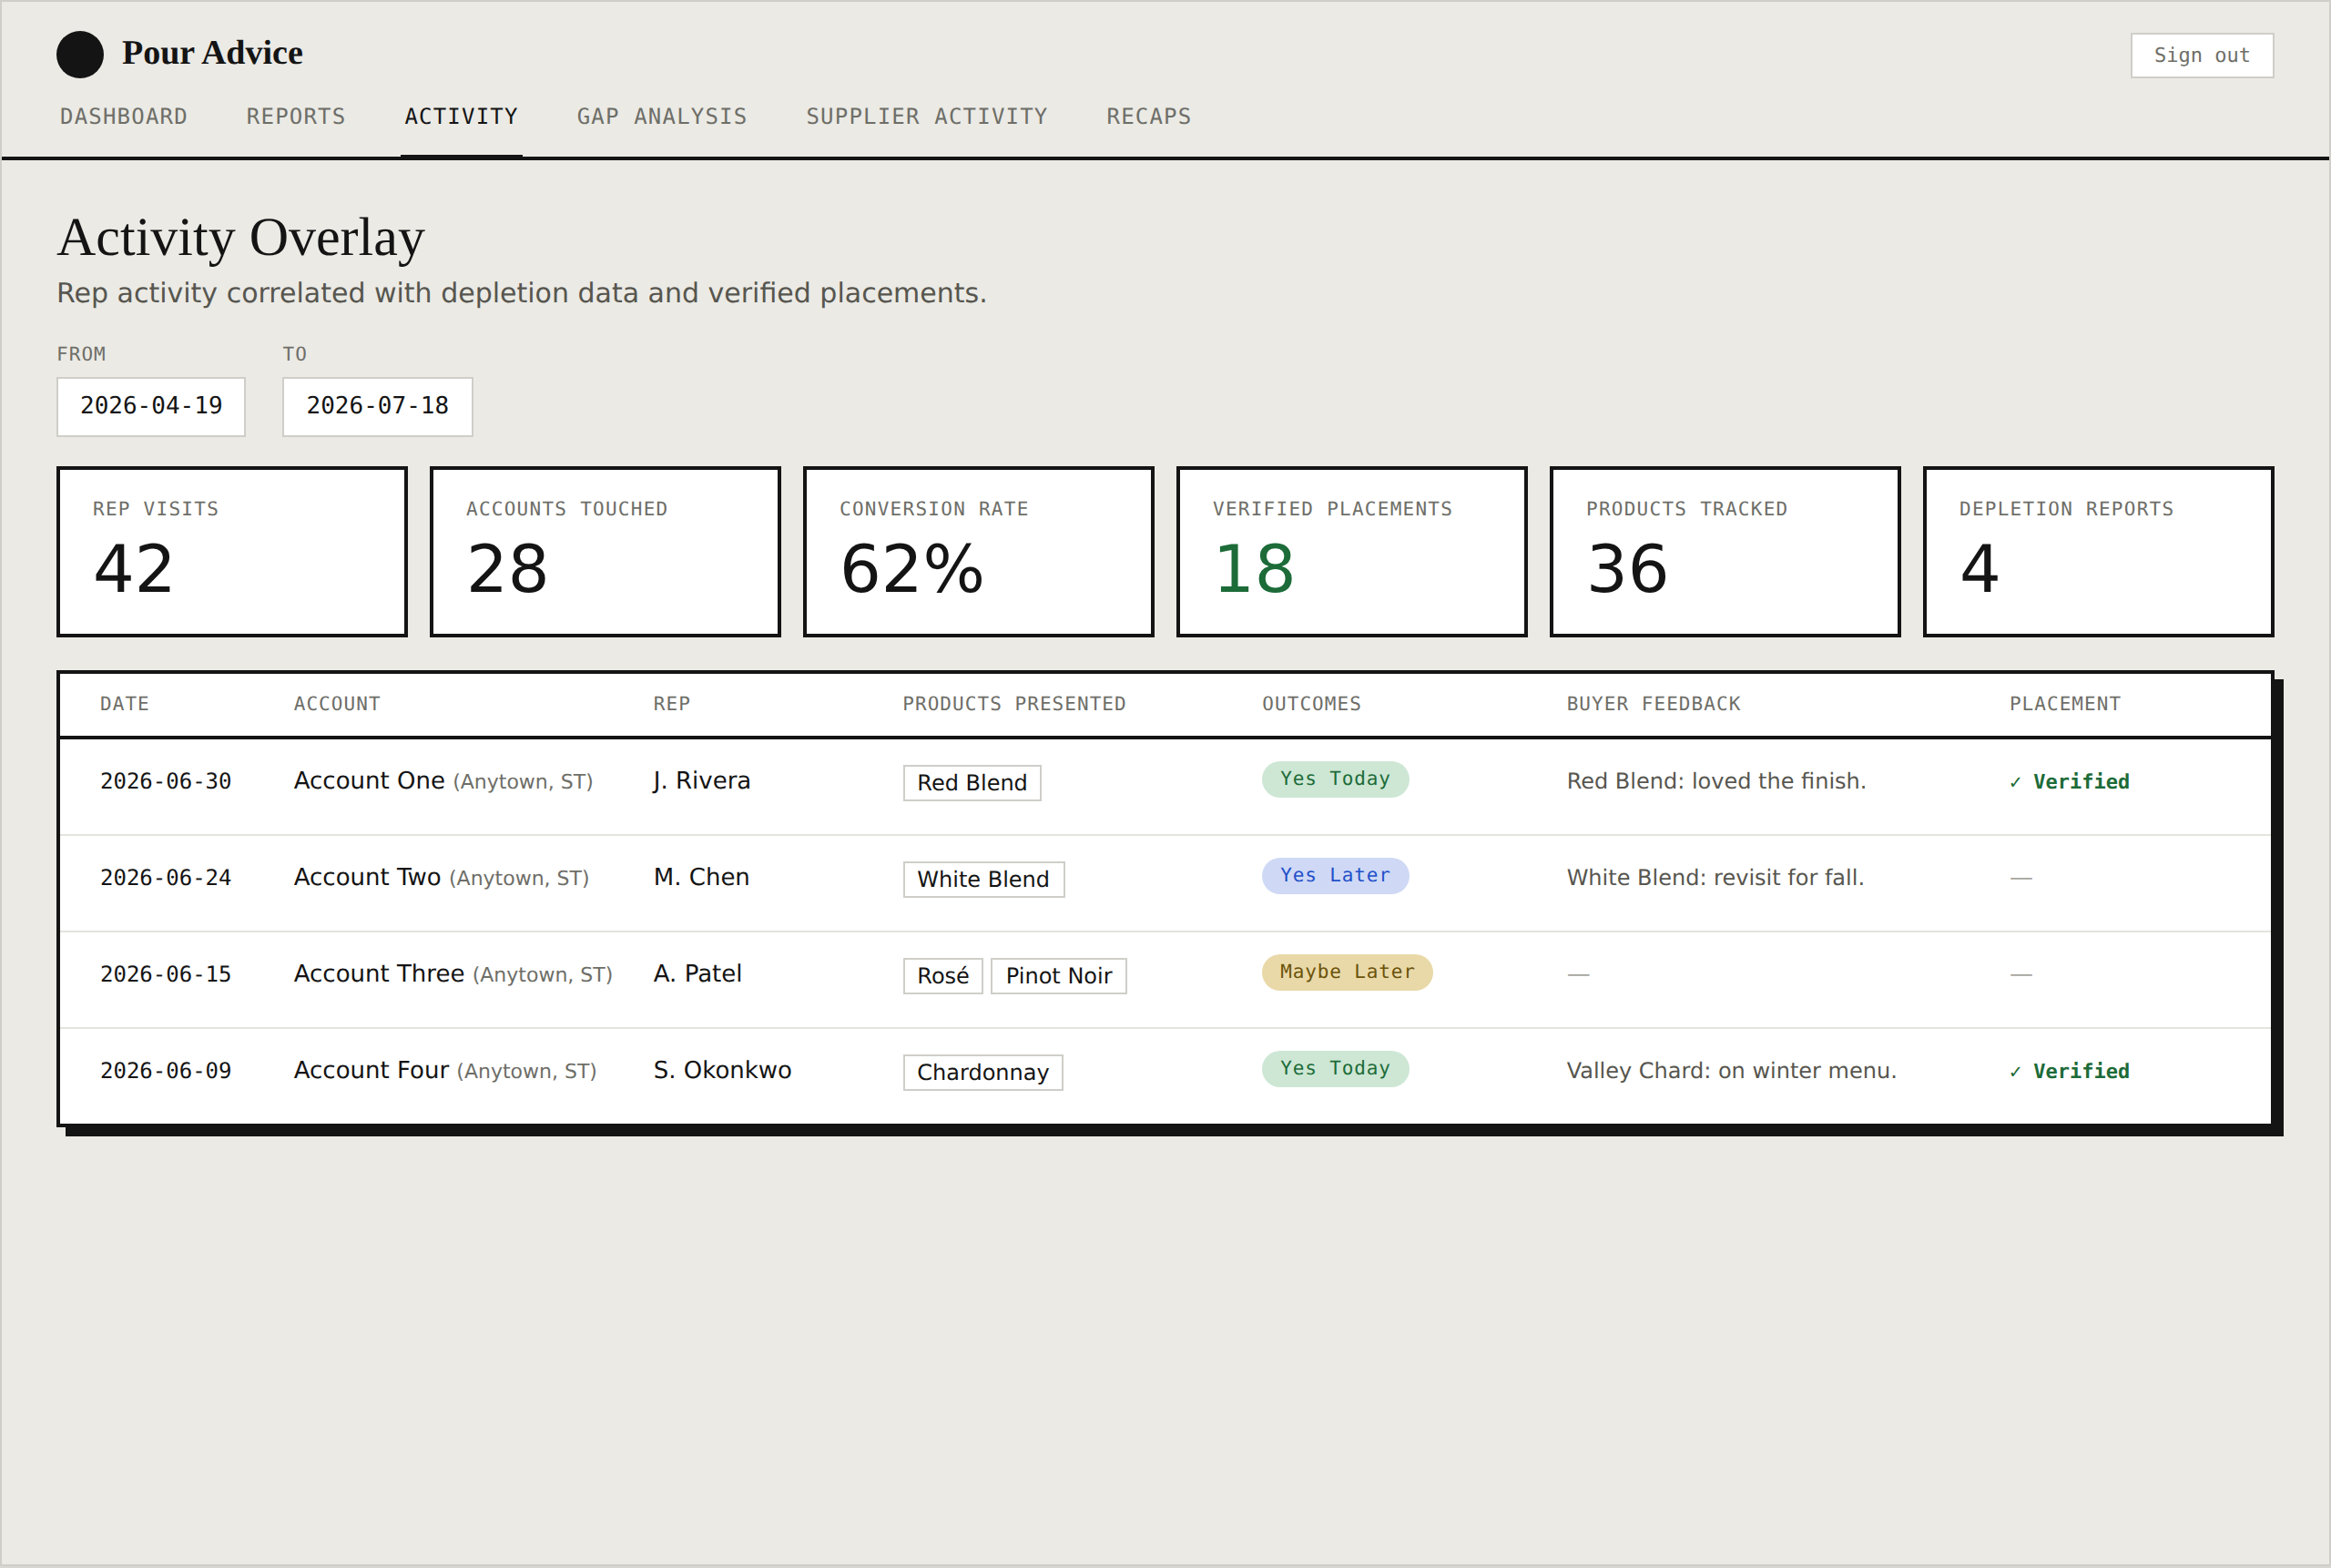
Task: Open the Supplier Activity tab
Action: [x=927, y=116]
